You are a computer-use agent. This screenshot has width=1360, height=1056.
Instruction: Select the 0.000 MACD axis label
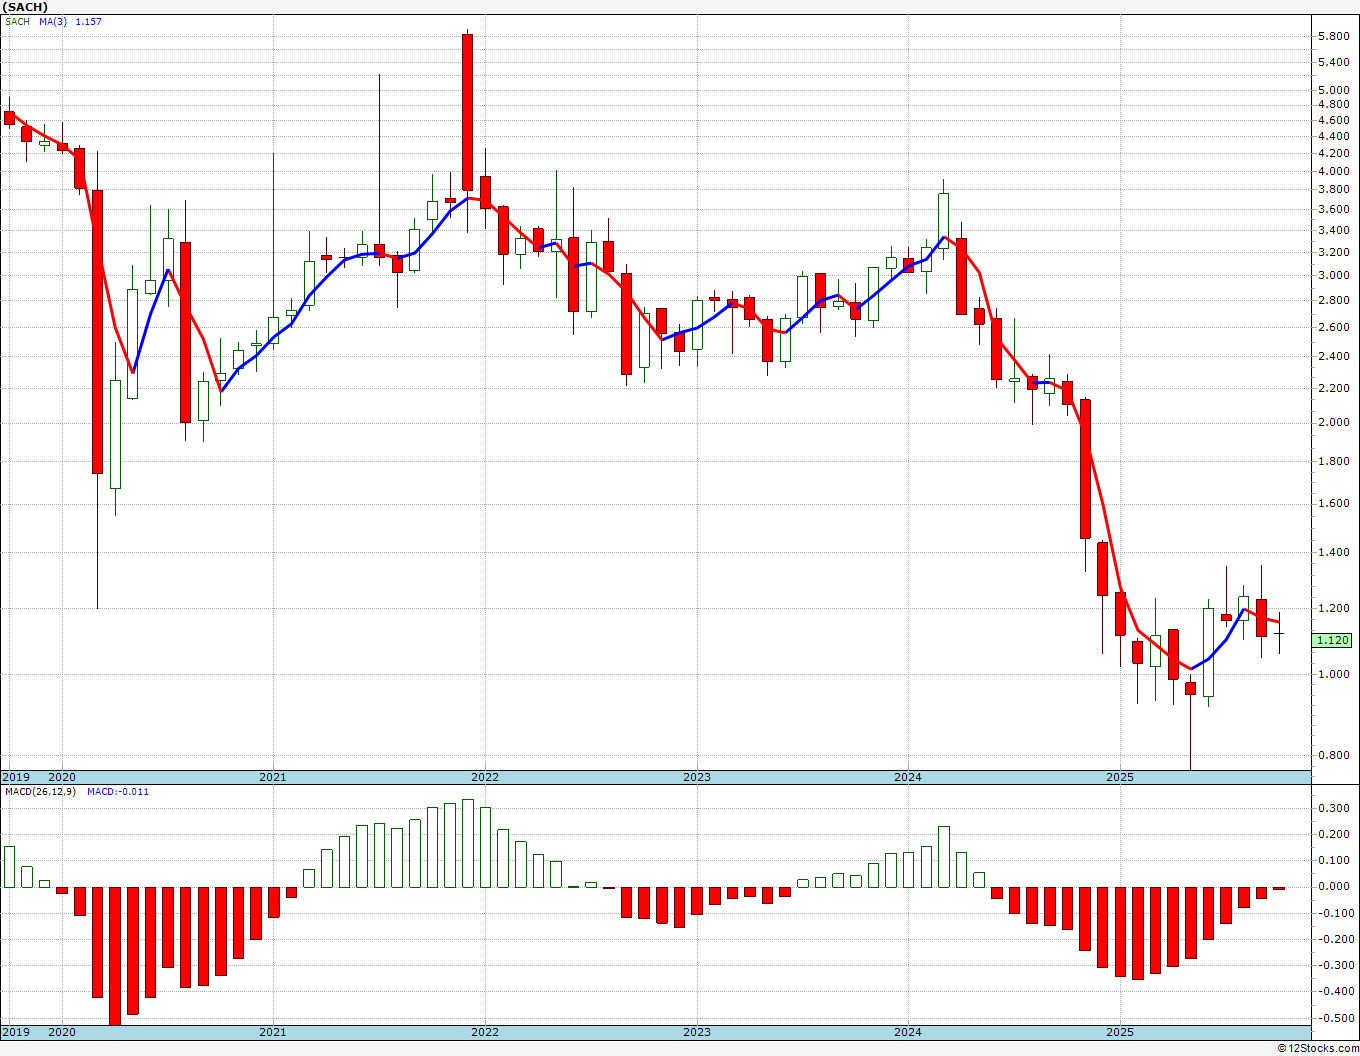click(x=1334, y=887)
